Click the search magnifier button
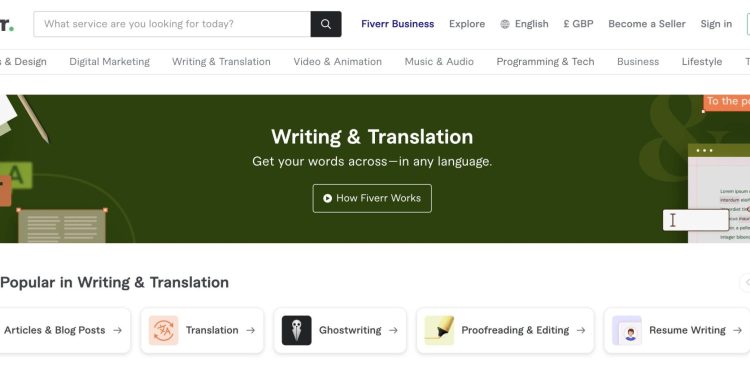 326,24
